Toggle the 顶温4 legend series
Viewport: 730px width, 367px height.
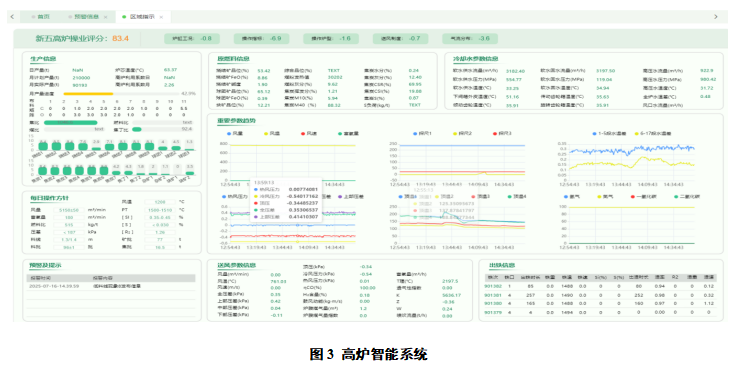517,197
